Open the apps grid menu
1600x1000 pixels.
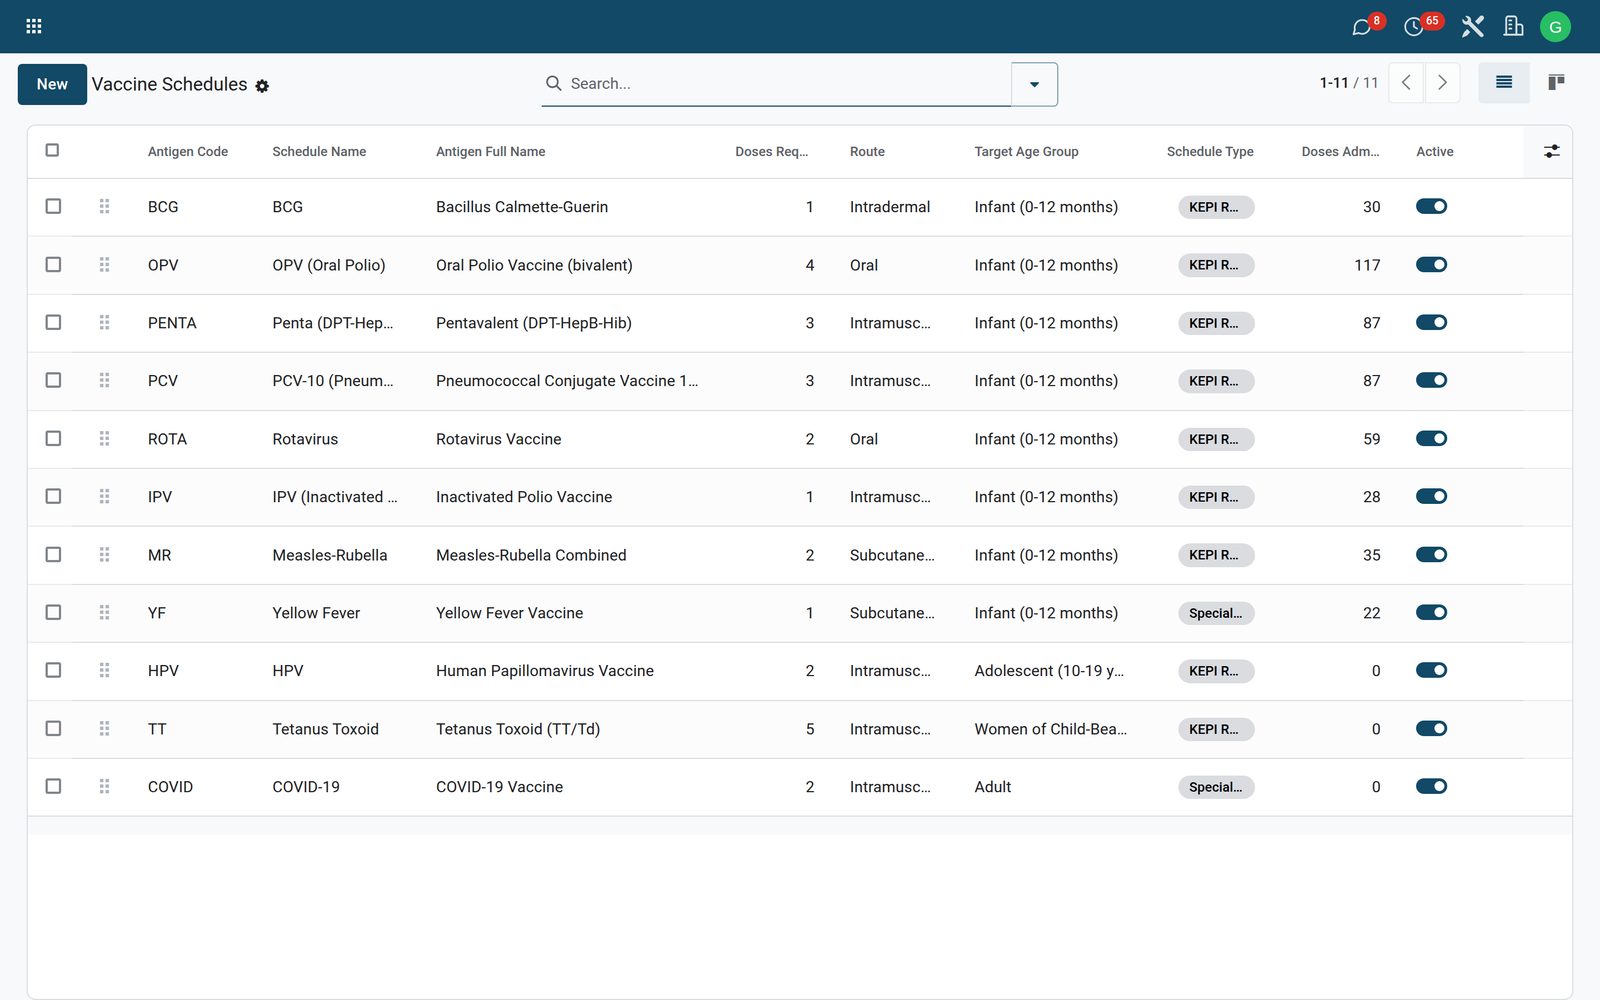pos(33,26)
